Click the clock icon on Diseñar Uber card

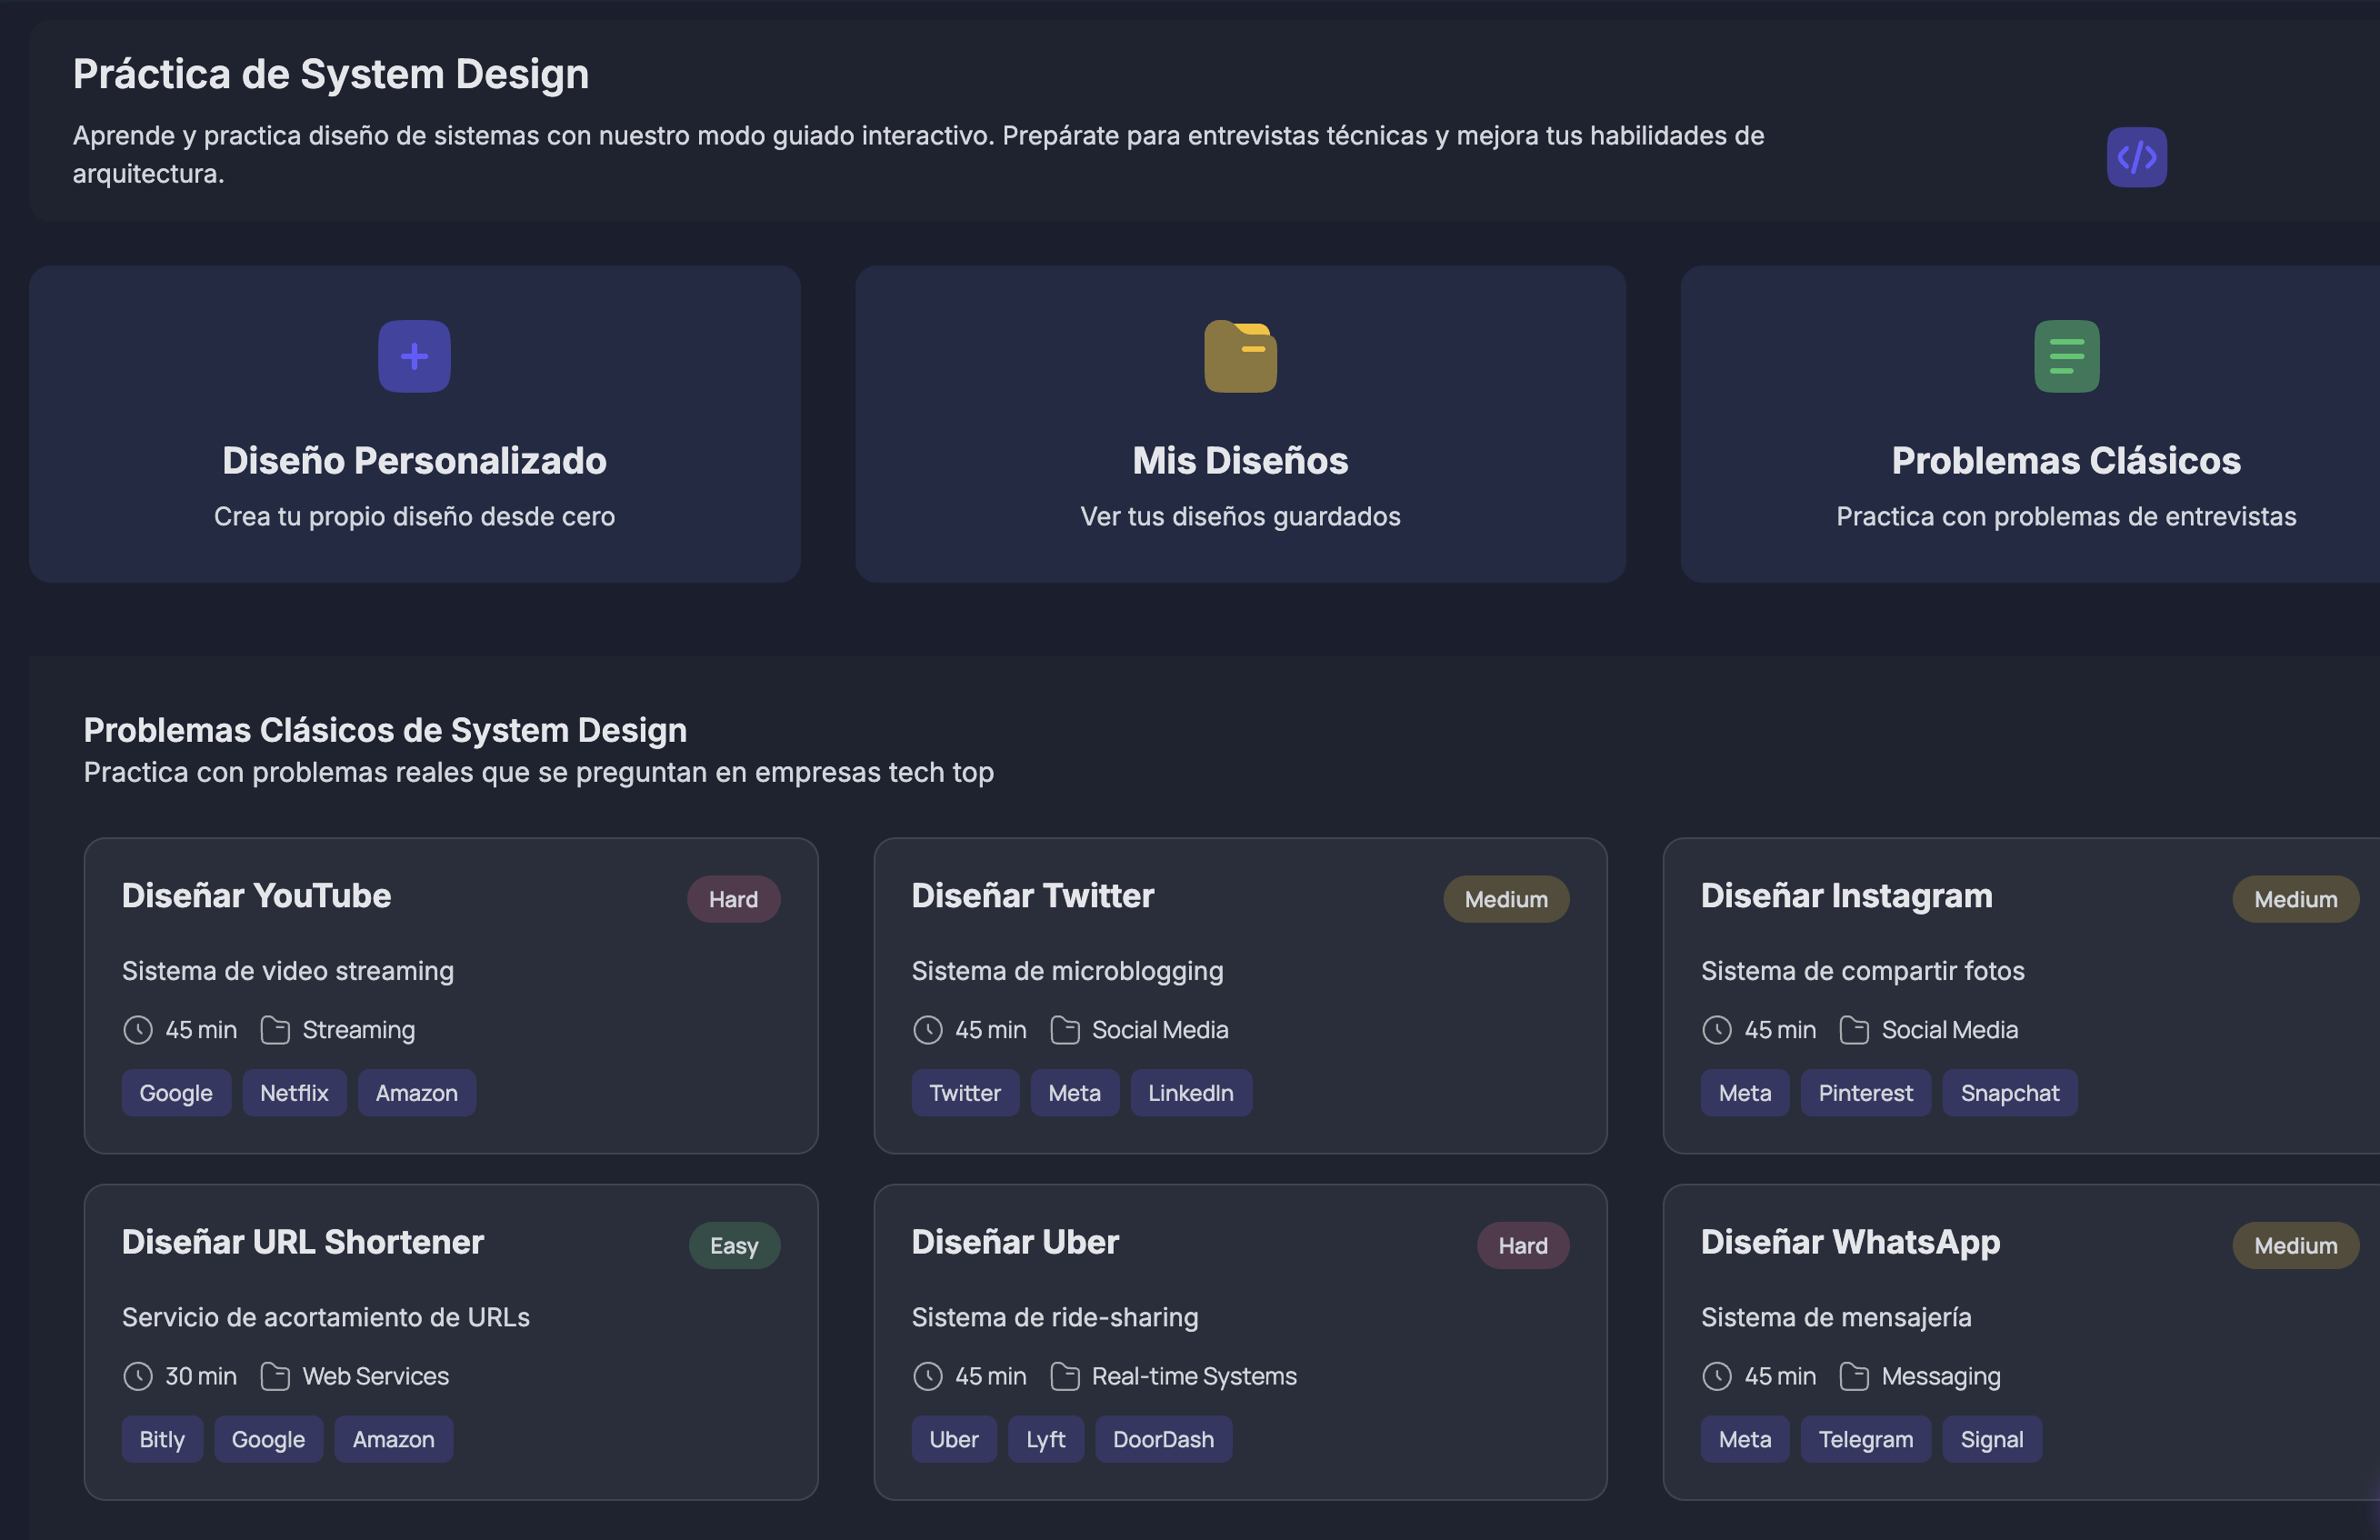928,1376
